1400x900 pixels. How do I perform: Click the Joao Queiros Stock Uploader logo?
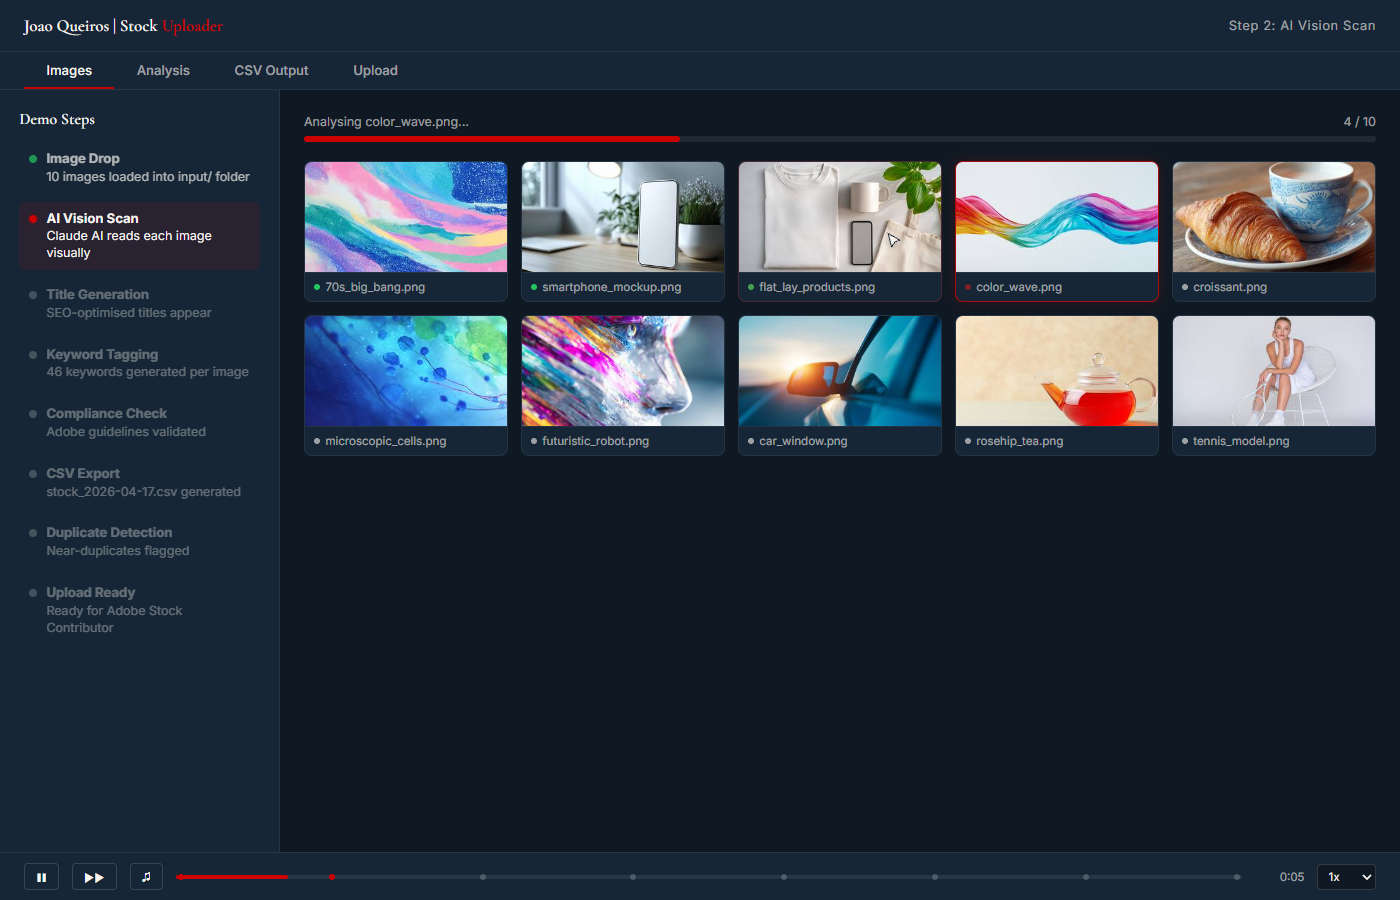(122, 25)
